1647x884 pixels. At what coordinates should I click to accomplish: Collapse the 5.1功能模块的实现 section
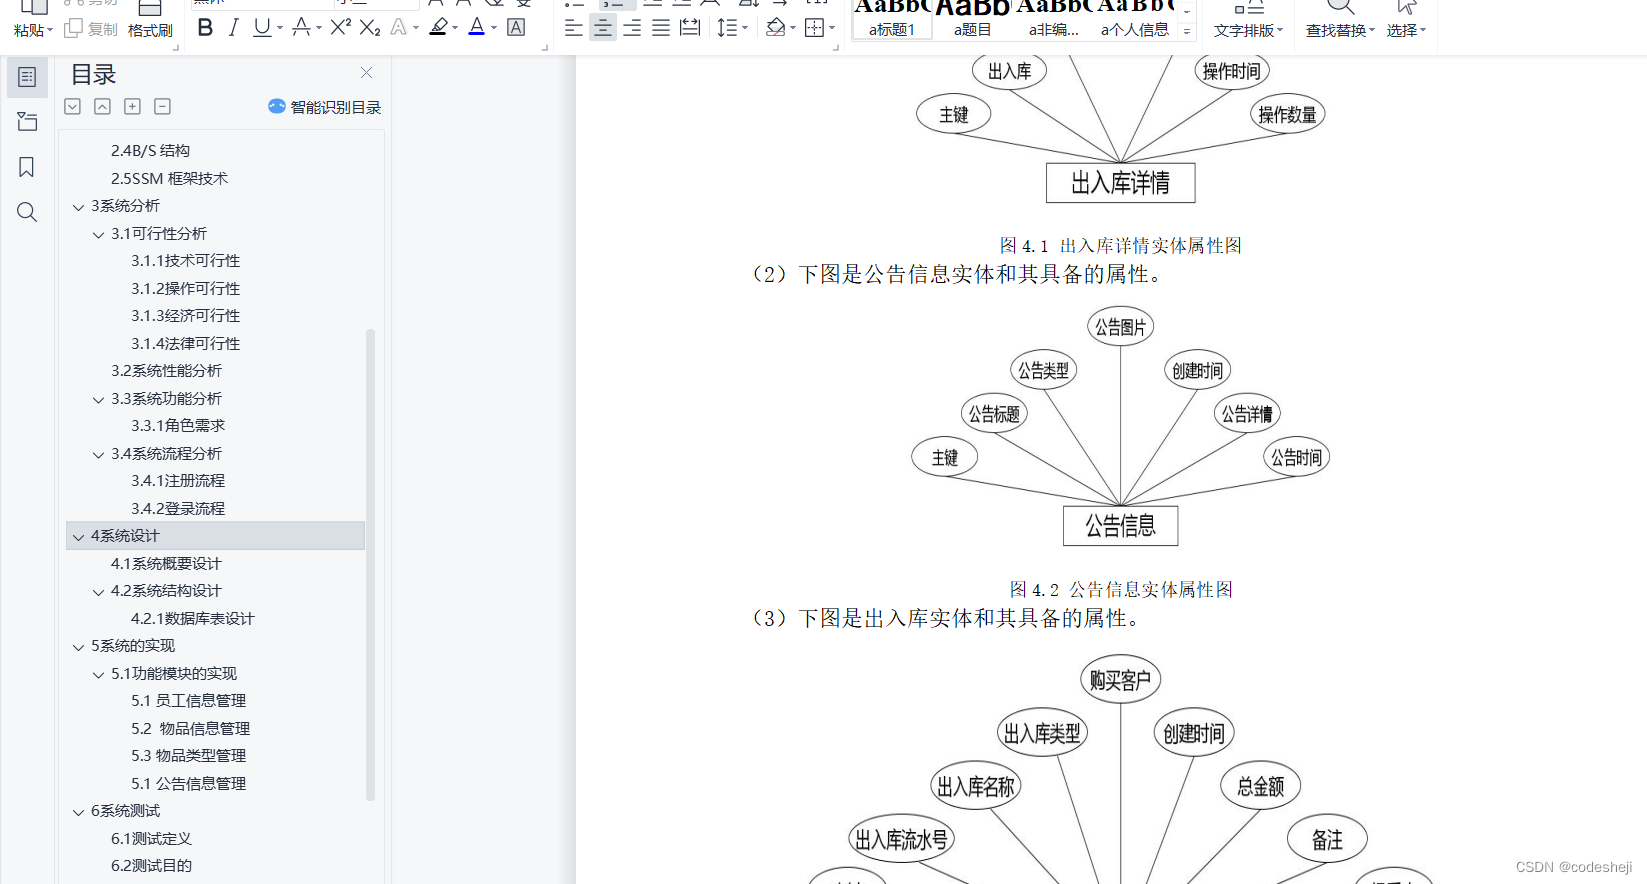[98, 675]
